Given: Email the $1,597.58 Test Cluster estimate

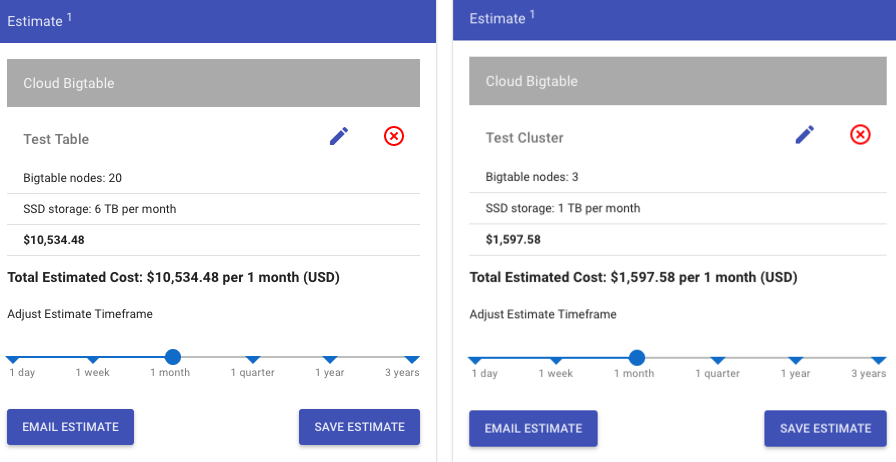Looking at the screenshot, I should pyautogui.click(x=533, y=428).
